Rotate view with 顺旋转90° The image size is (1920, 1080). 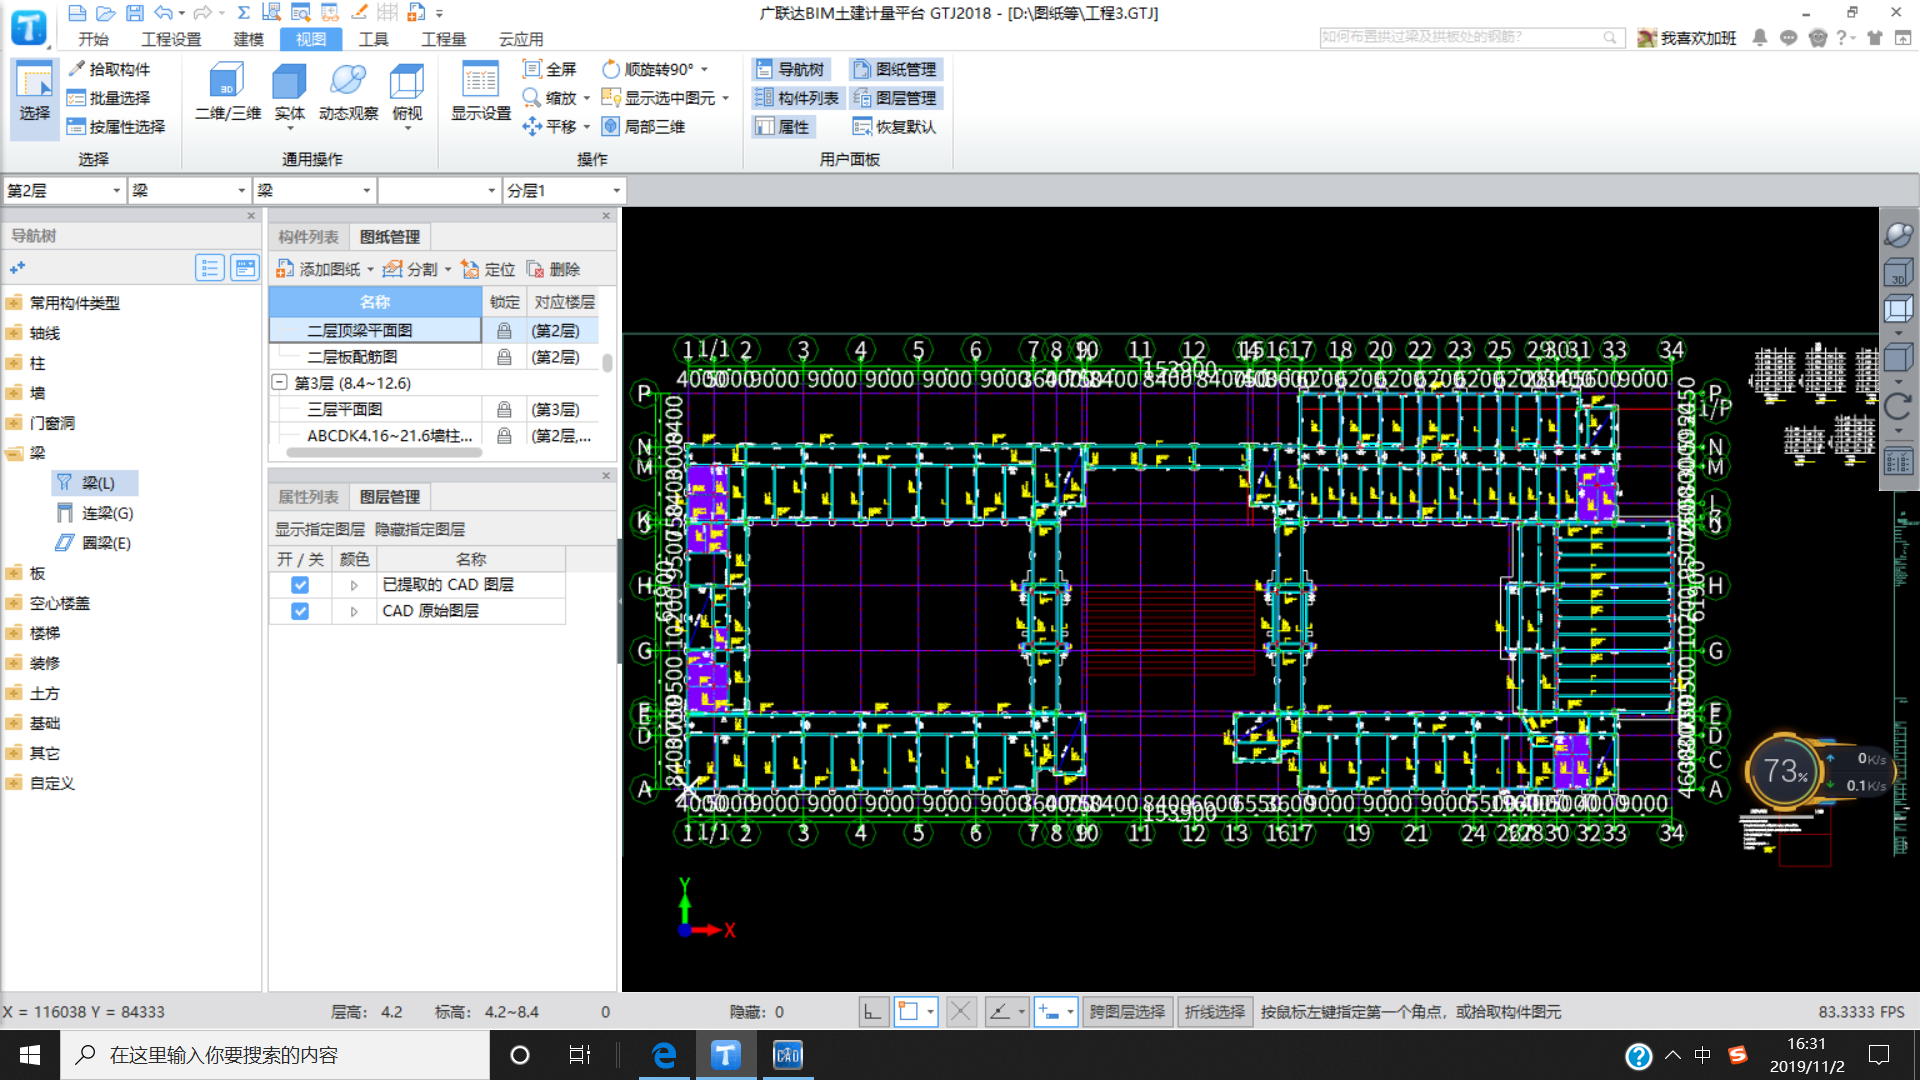(648, 69)
